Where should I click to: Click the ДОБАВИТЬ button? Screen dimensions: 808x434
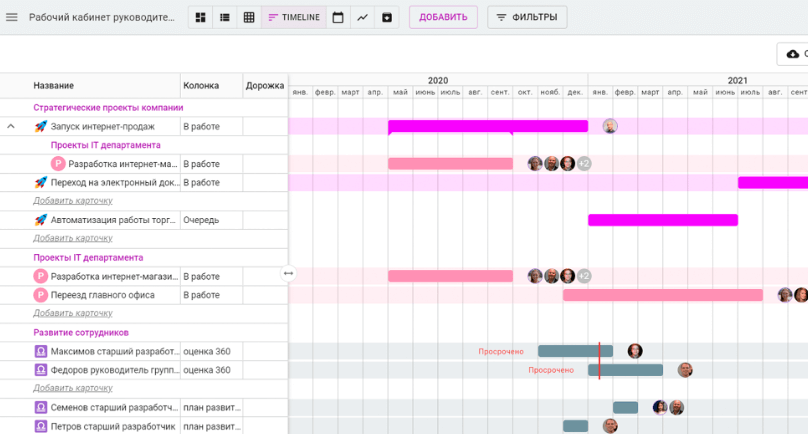[x=443, y=17]
